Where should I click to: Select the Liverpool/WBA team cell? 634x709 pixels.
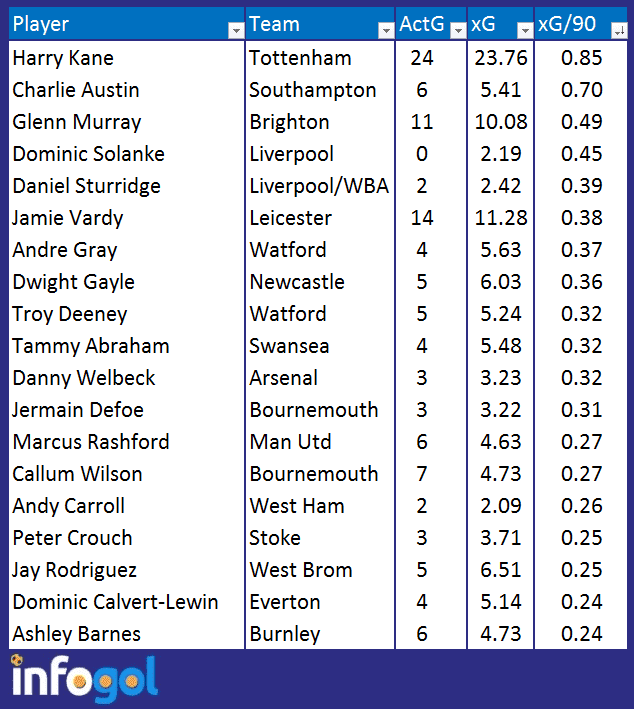click(x=320, y=186)
